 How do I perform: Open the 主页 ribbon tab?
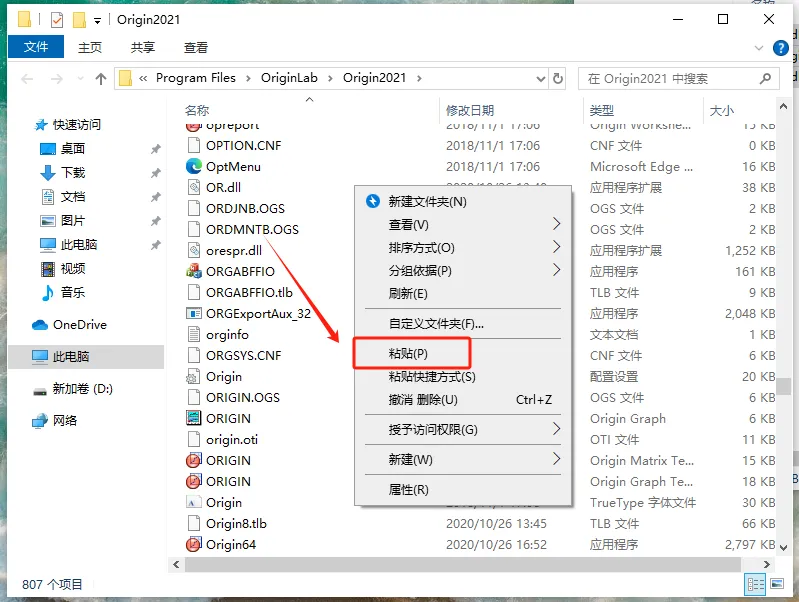click(90, 47)
